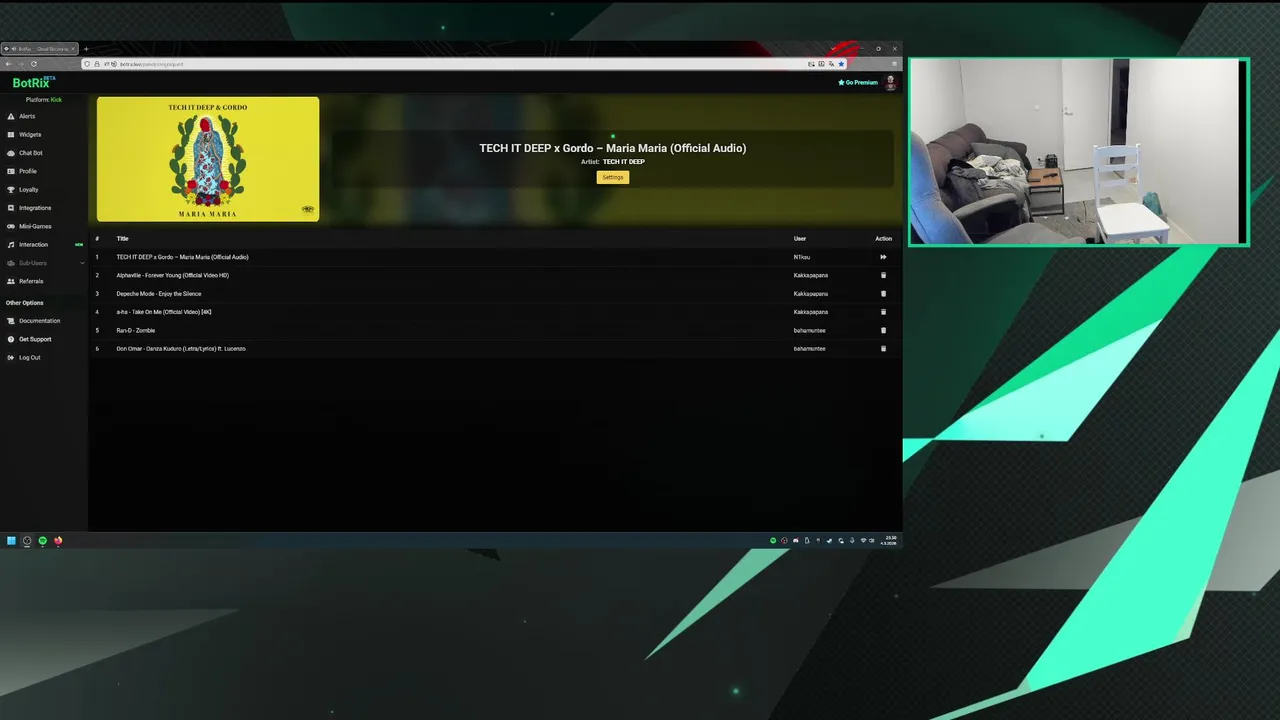Click the User column header
The width and height of the screenshot is (1280, 720).
[x=800, y=239]
